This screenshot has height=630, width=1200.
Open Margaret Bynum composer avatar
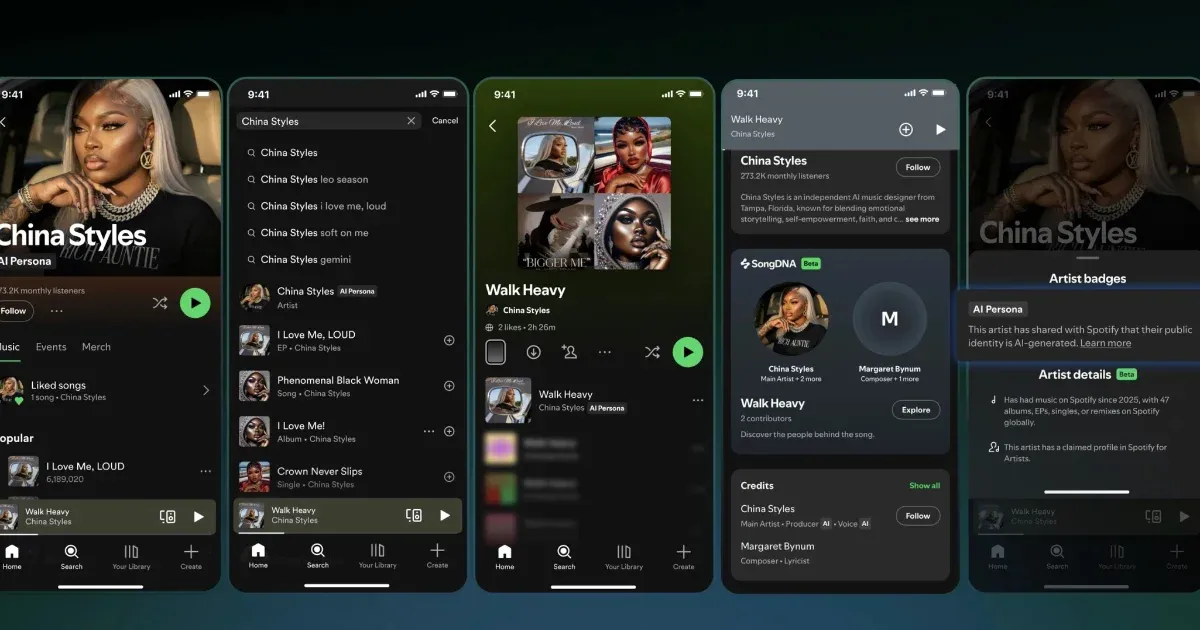coord(889,320)
